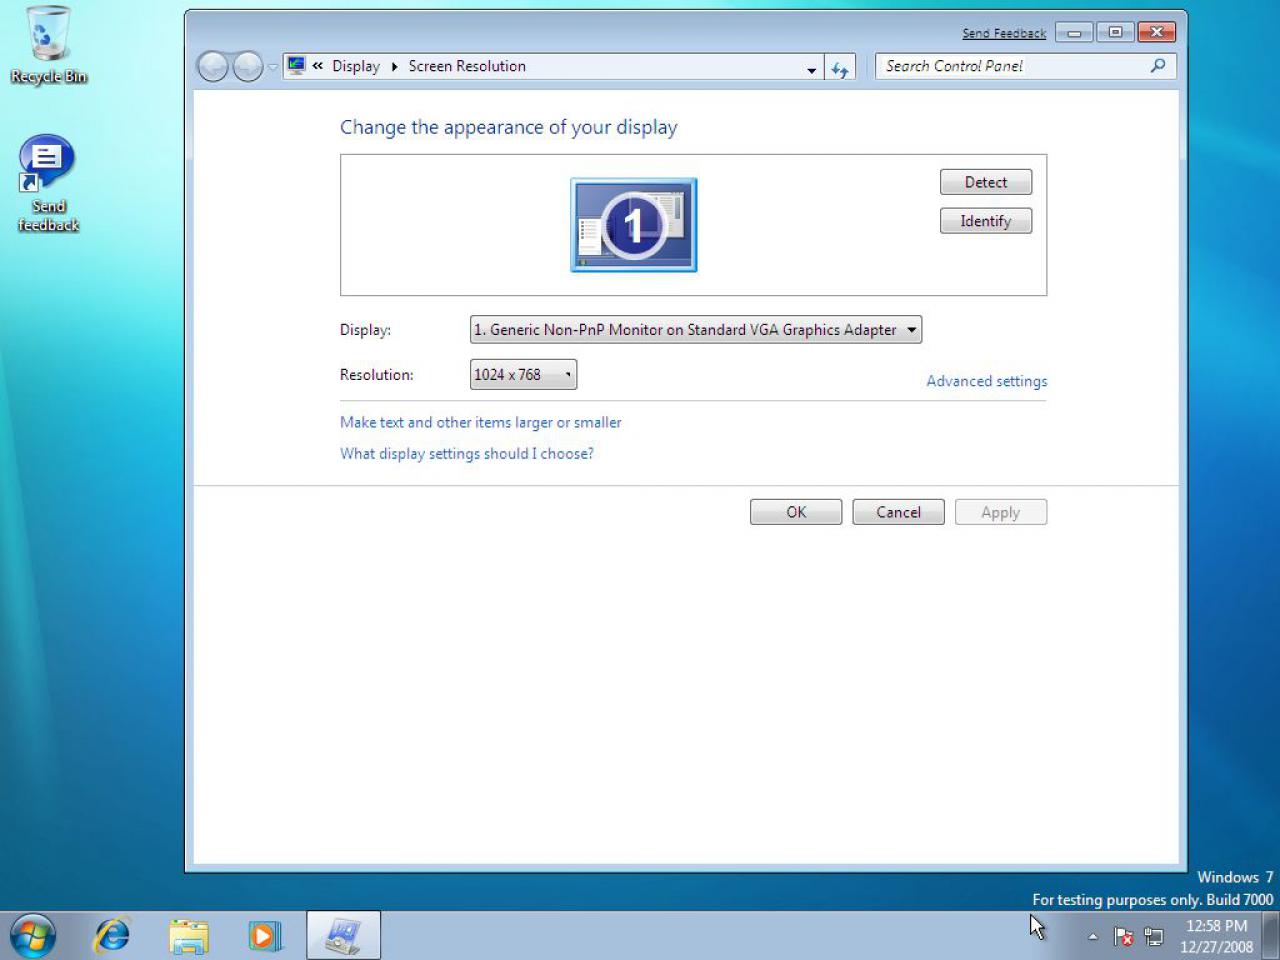Click the double chevron in address bar

click(318, 66)
